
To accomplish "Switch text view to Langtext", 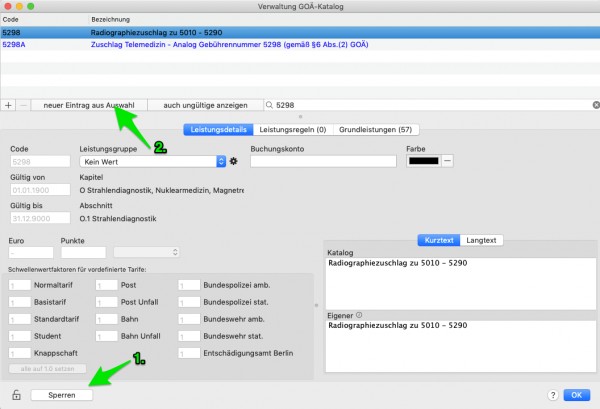I will tap(481, 240).
